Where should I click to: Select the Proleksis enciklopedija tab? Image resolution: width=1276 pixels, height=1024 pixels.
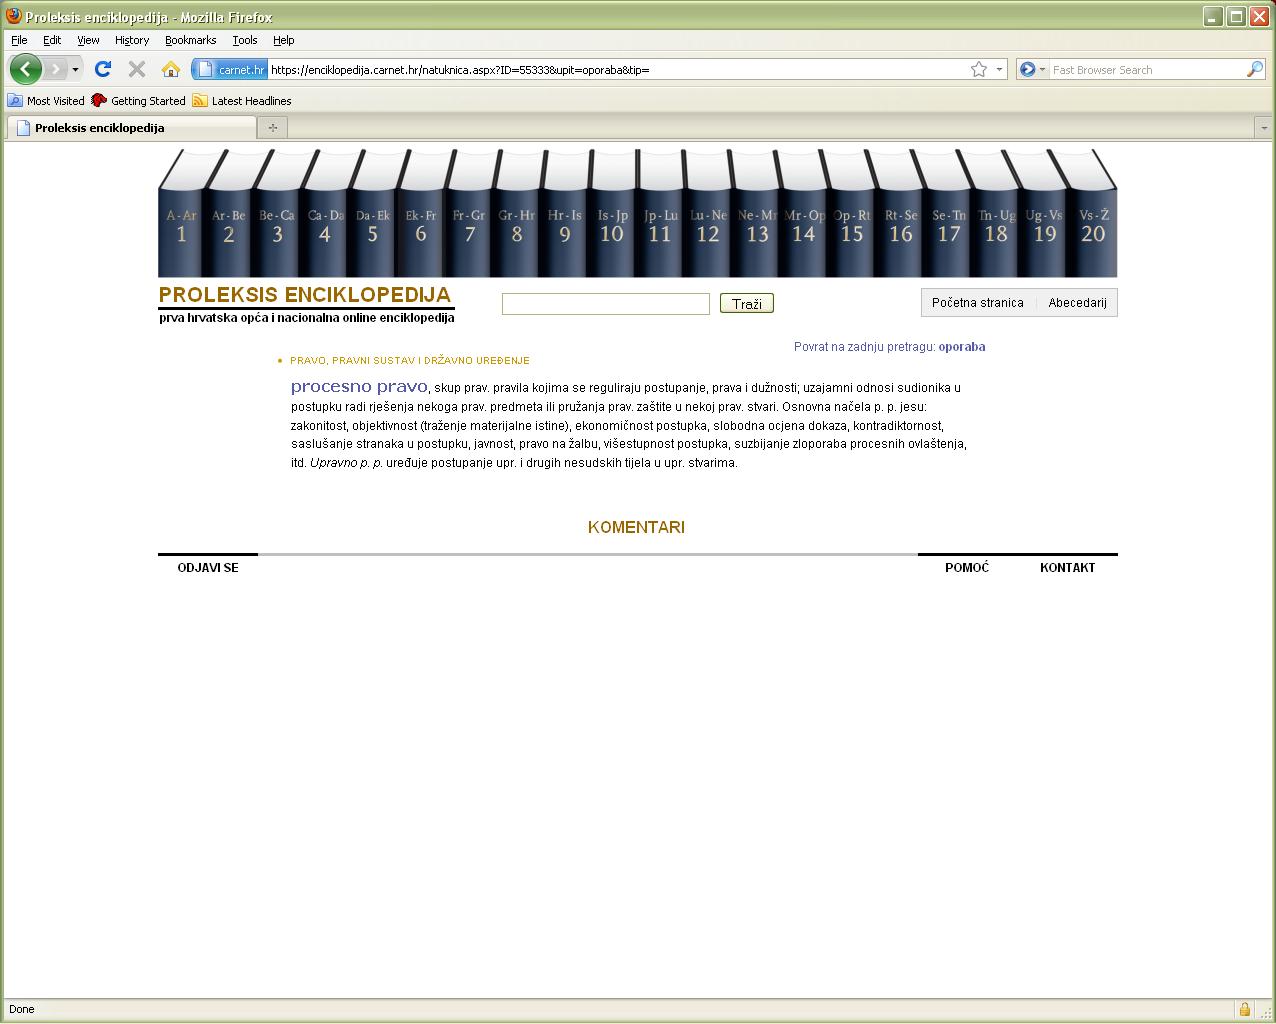point(131,127)
